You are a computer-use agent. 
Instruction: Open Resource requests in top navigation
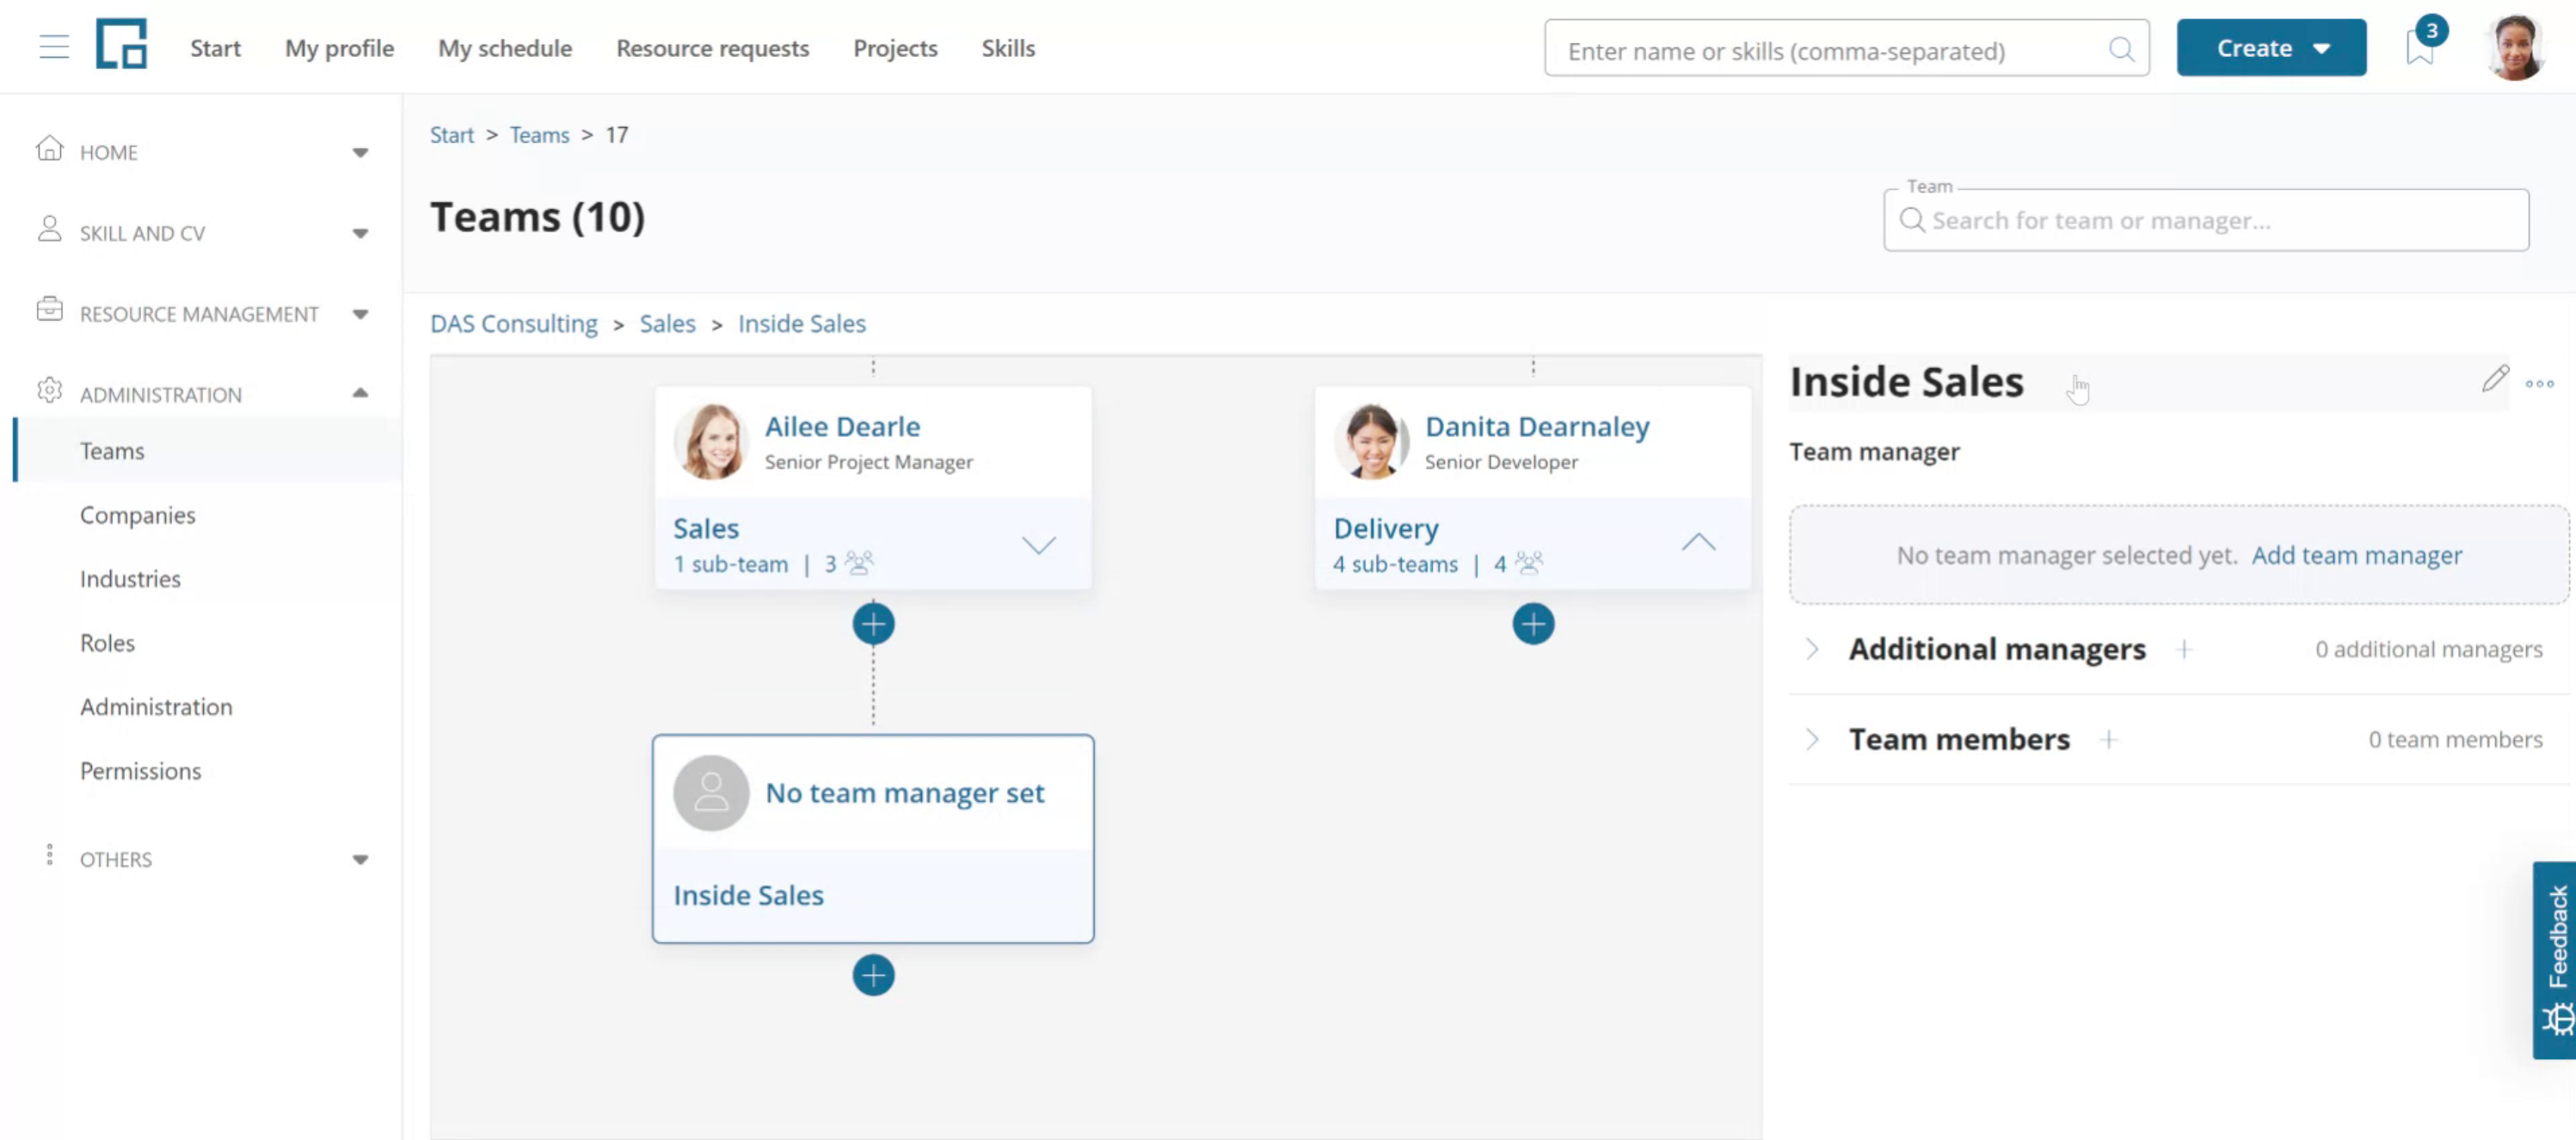tap(712, 48)
